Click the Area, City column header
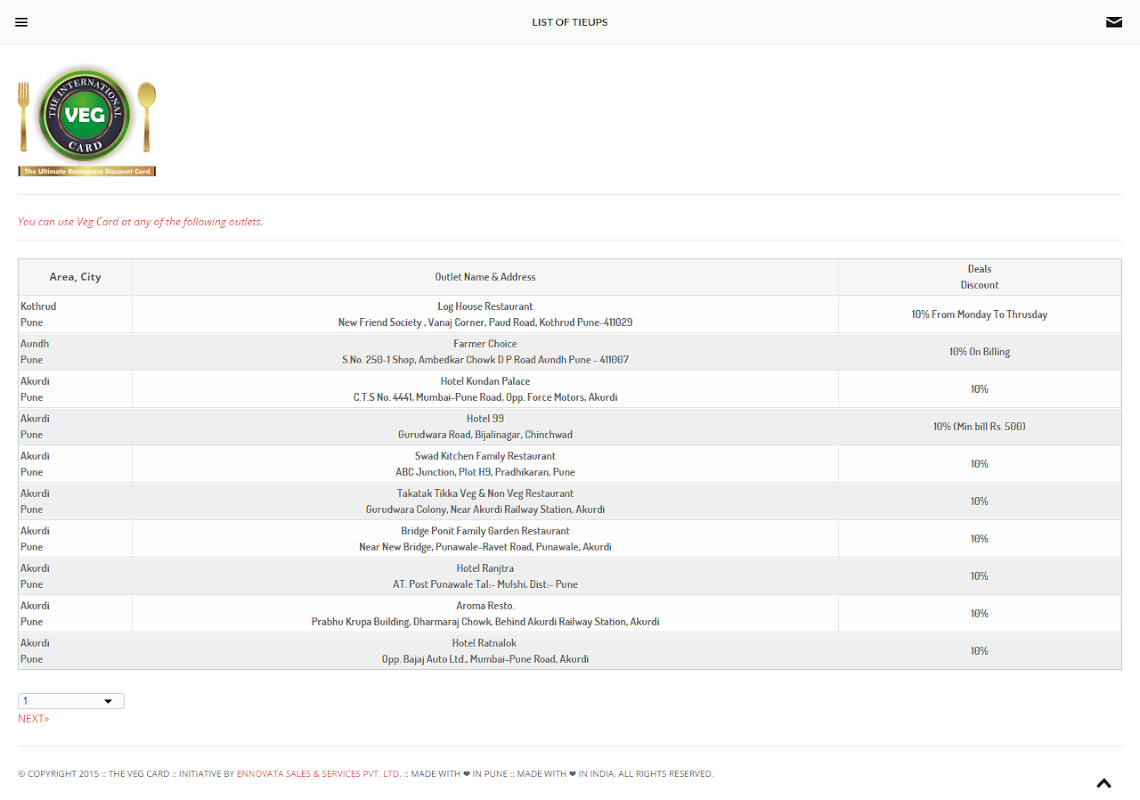This screenshot has height=800, width=1140. click(x=75, y=277)
